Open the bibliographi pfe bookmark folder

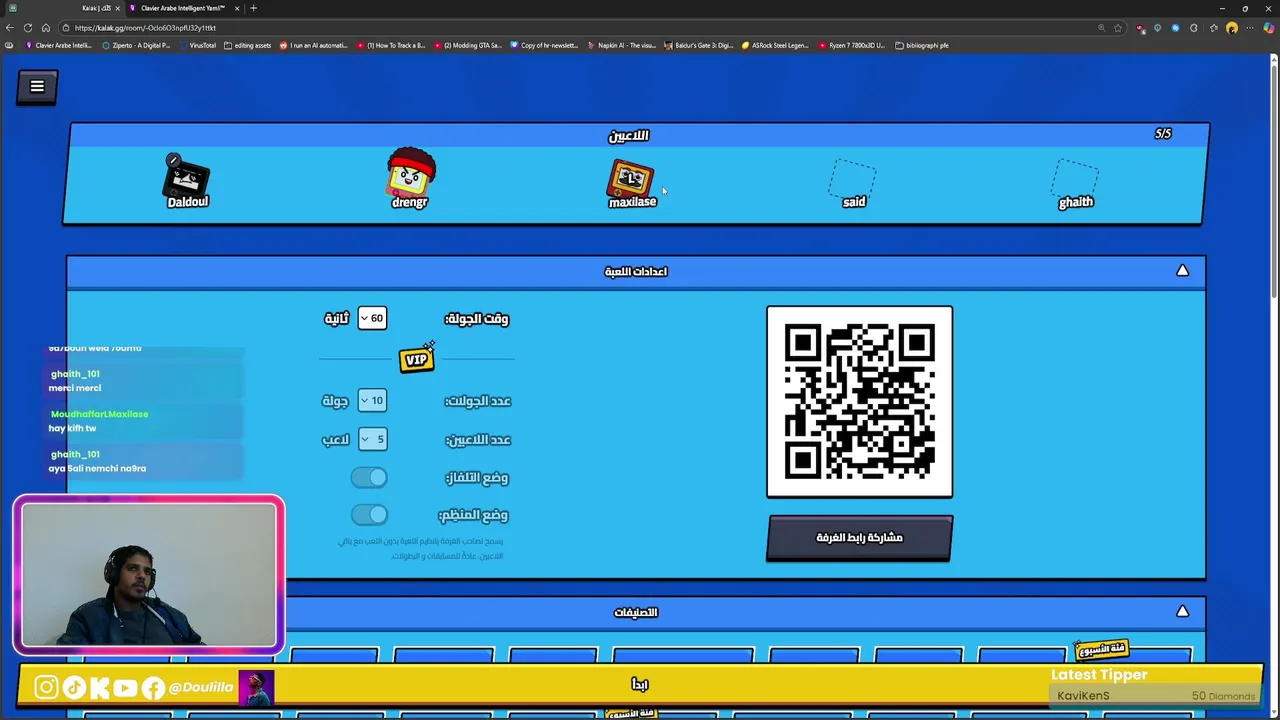(922, 45)
